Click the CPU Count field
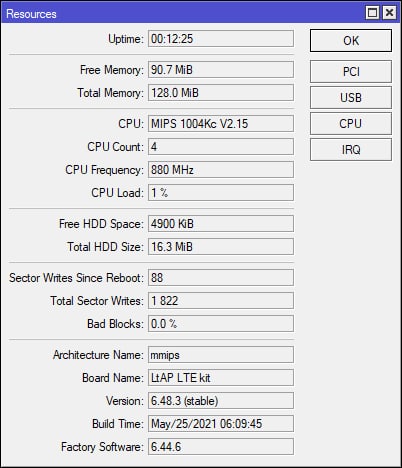 (x=221, y=147)
